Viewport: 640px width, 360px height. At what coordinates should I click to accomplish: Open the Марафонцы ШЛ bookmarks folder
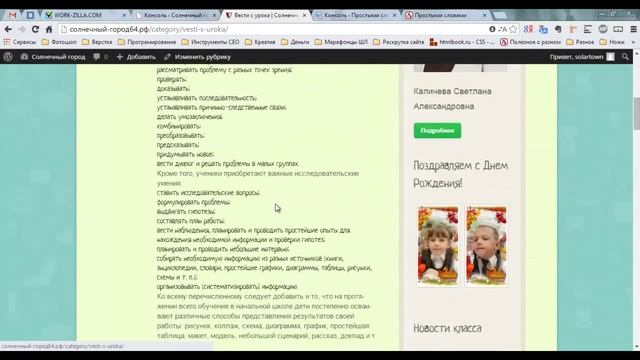point(341,42)
